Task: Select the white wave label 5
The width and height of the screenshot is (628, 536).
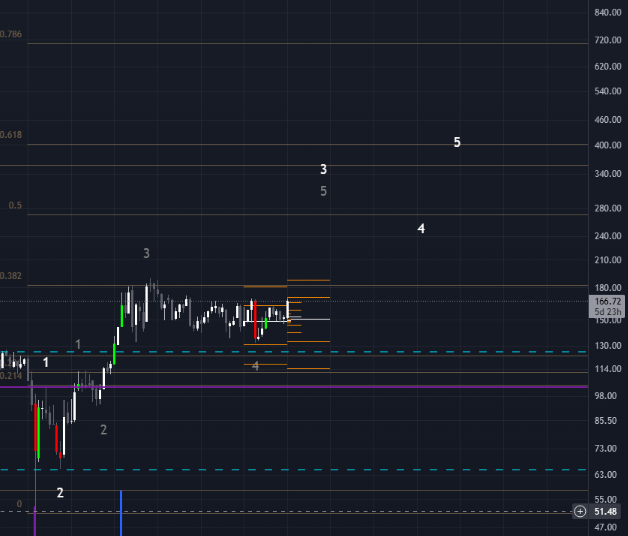Action: (x=457, y=143)
